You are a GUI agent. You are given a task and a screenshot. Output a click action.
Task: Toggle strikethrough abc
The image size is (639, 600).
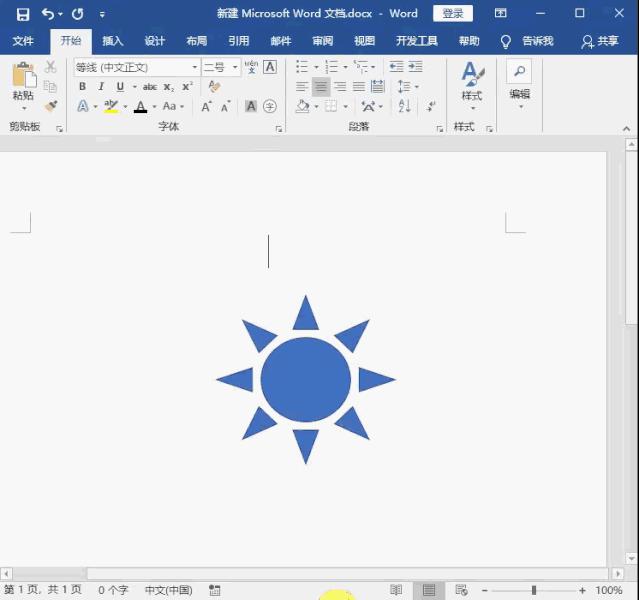coord(150,87)
